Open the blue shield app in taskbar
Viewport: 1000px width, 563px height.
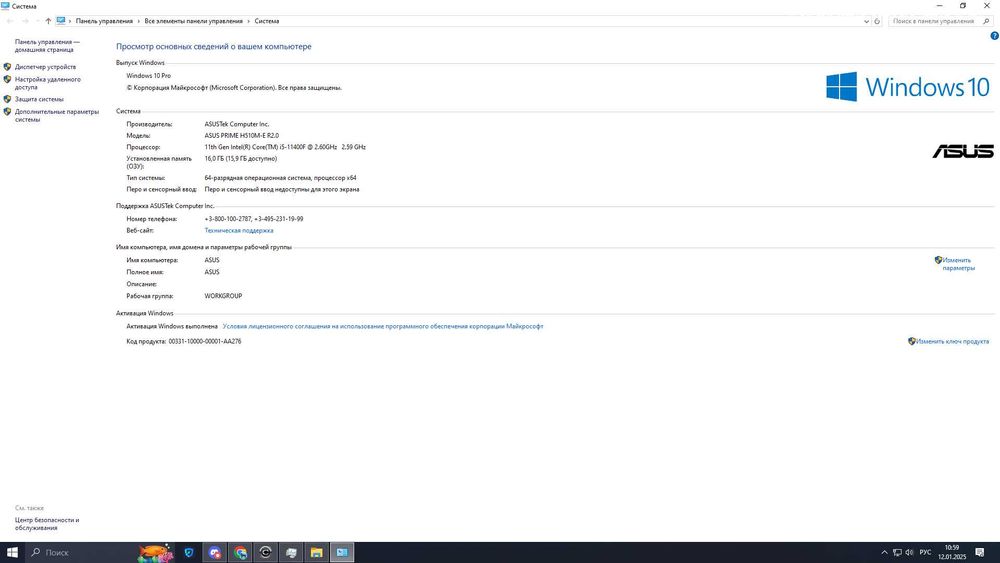[x=189, y=552]
